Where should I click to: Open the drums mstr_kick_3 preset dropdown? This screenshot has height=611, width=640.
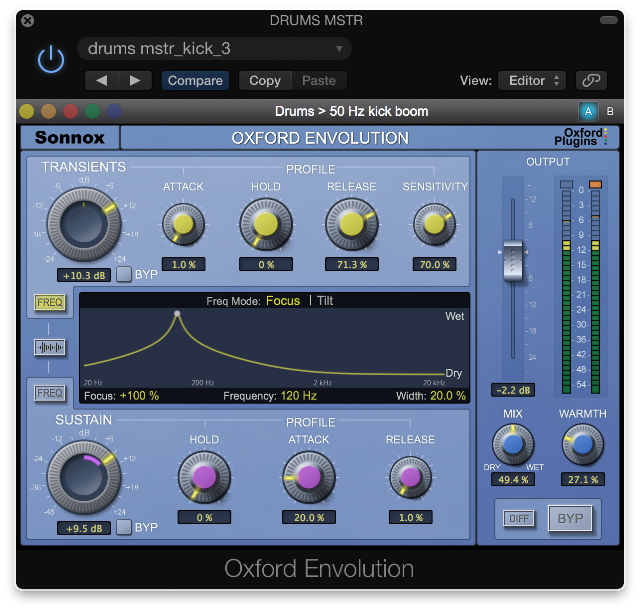214,49
